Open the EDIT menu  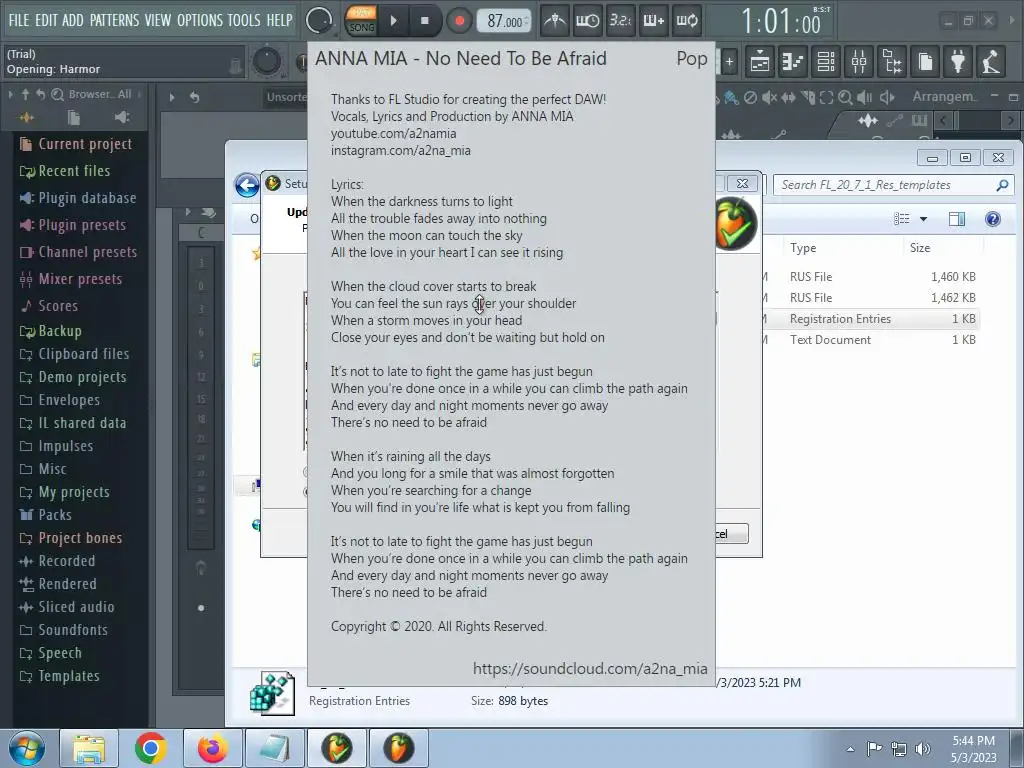coord(46,20)
